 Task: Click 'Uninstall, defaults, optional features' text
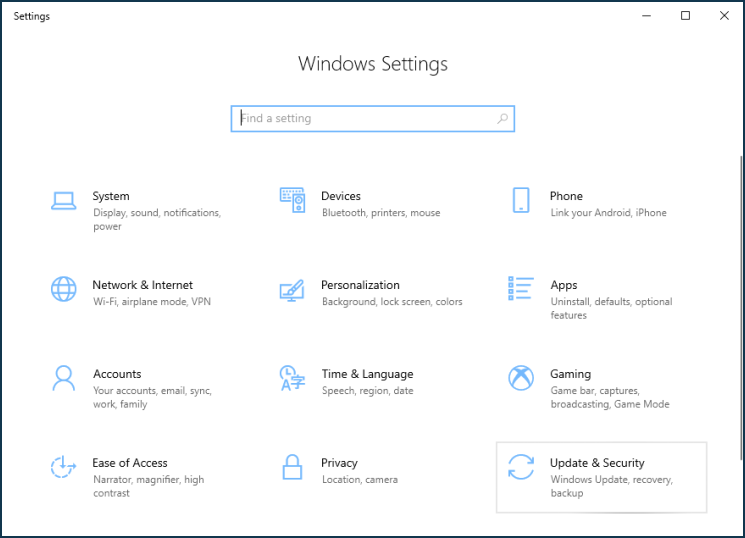tap(611, 308)
